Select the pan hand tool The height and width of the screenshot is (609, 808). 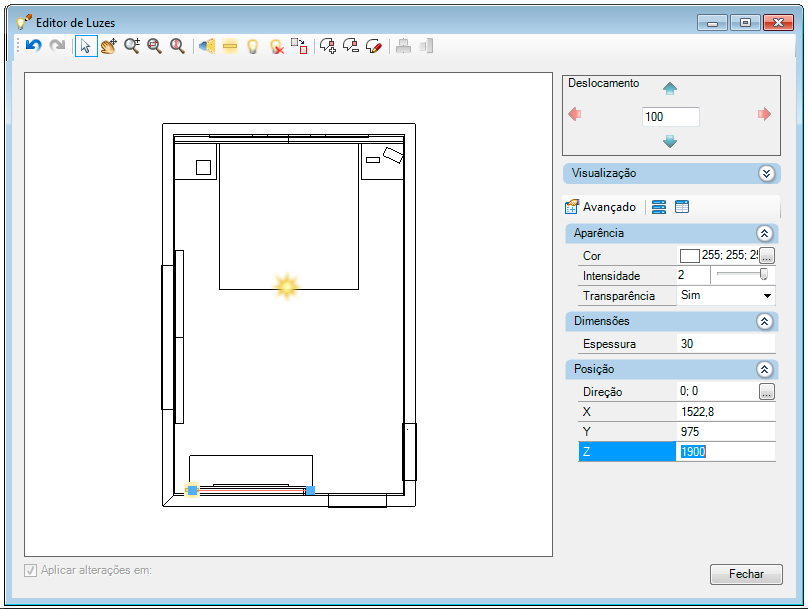[109, 46]
